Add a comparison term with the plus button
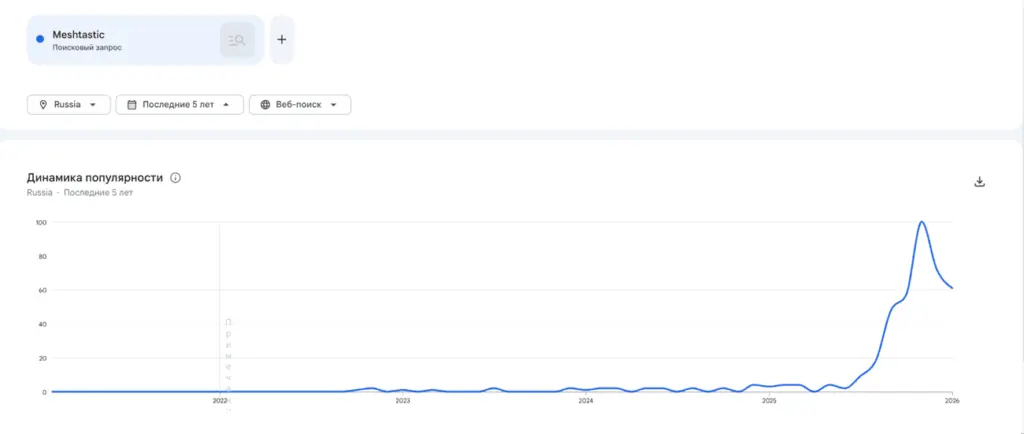Viewport: 1024px width, 434px height. [x=282, y=40]
